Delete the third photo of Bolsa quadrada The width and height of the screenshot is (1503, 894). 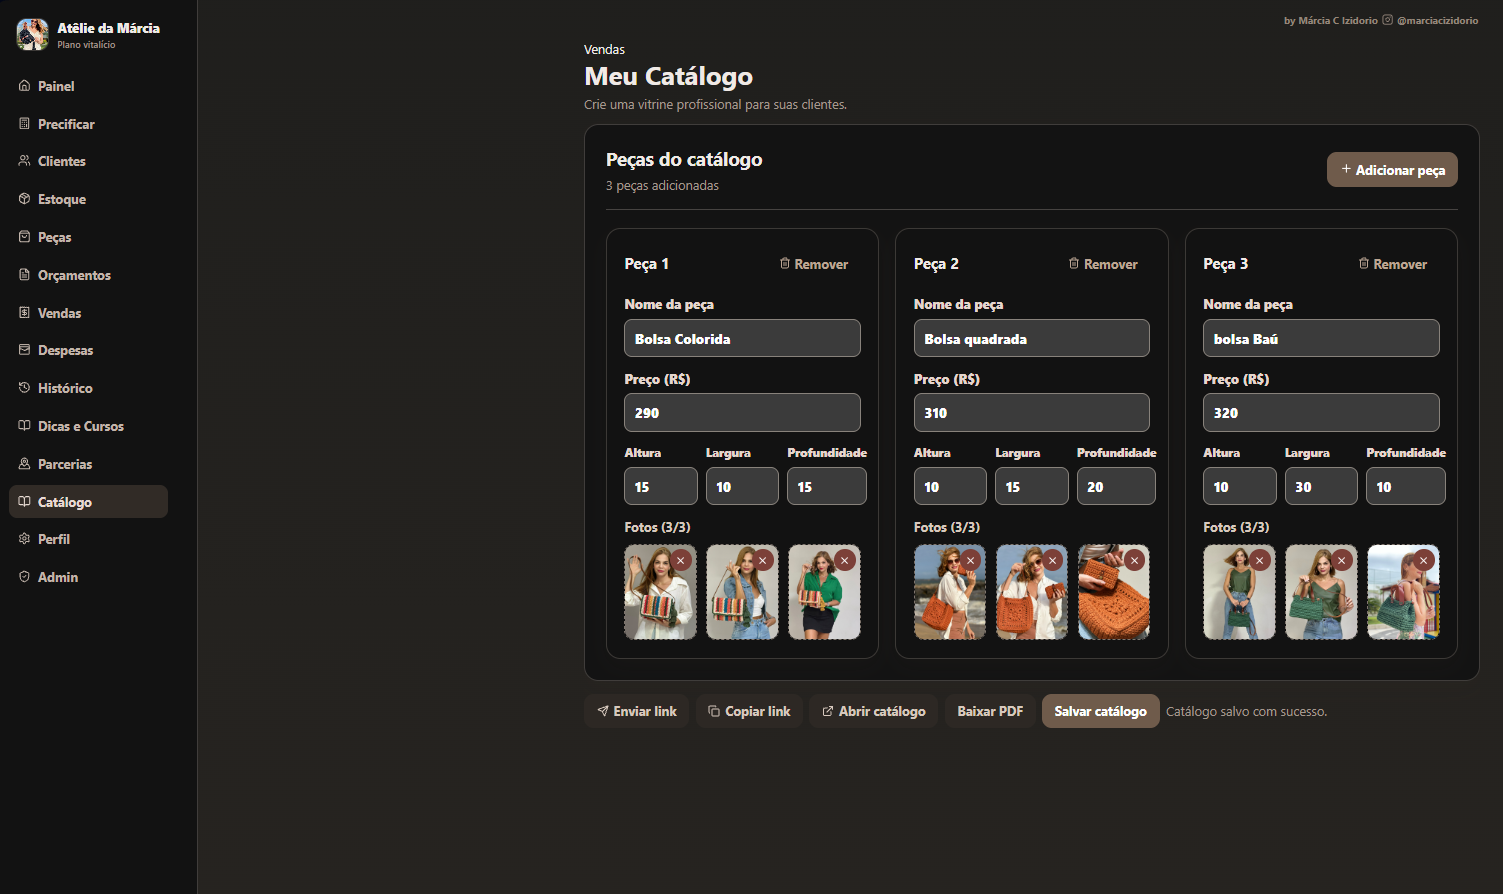1134,560
